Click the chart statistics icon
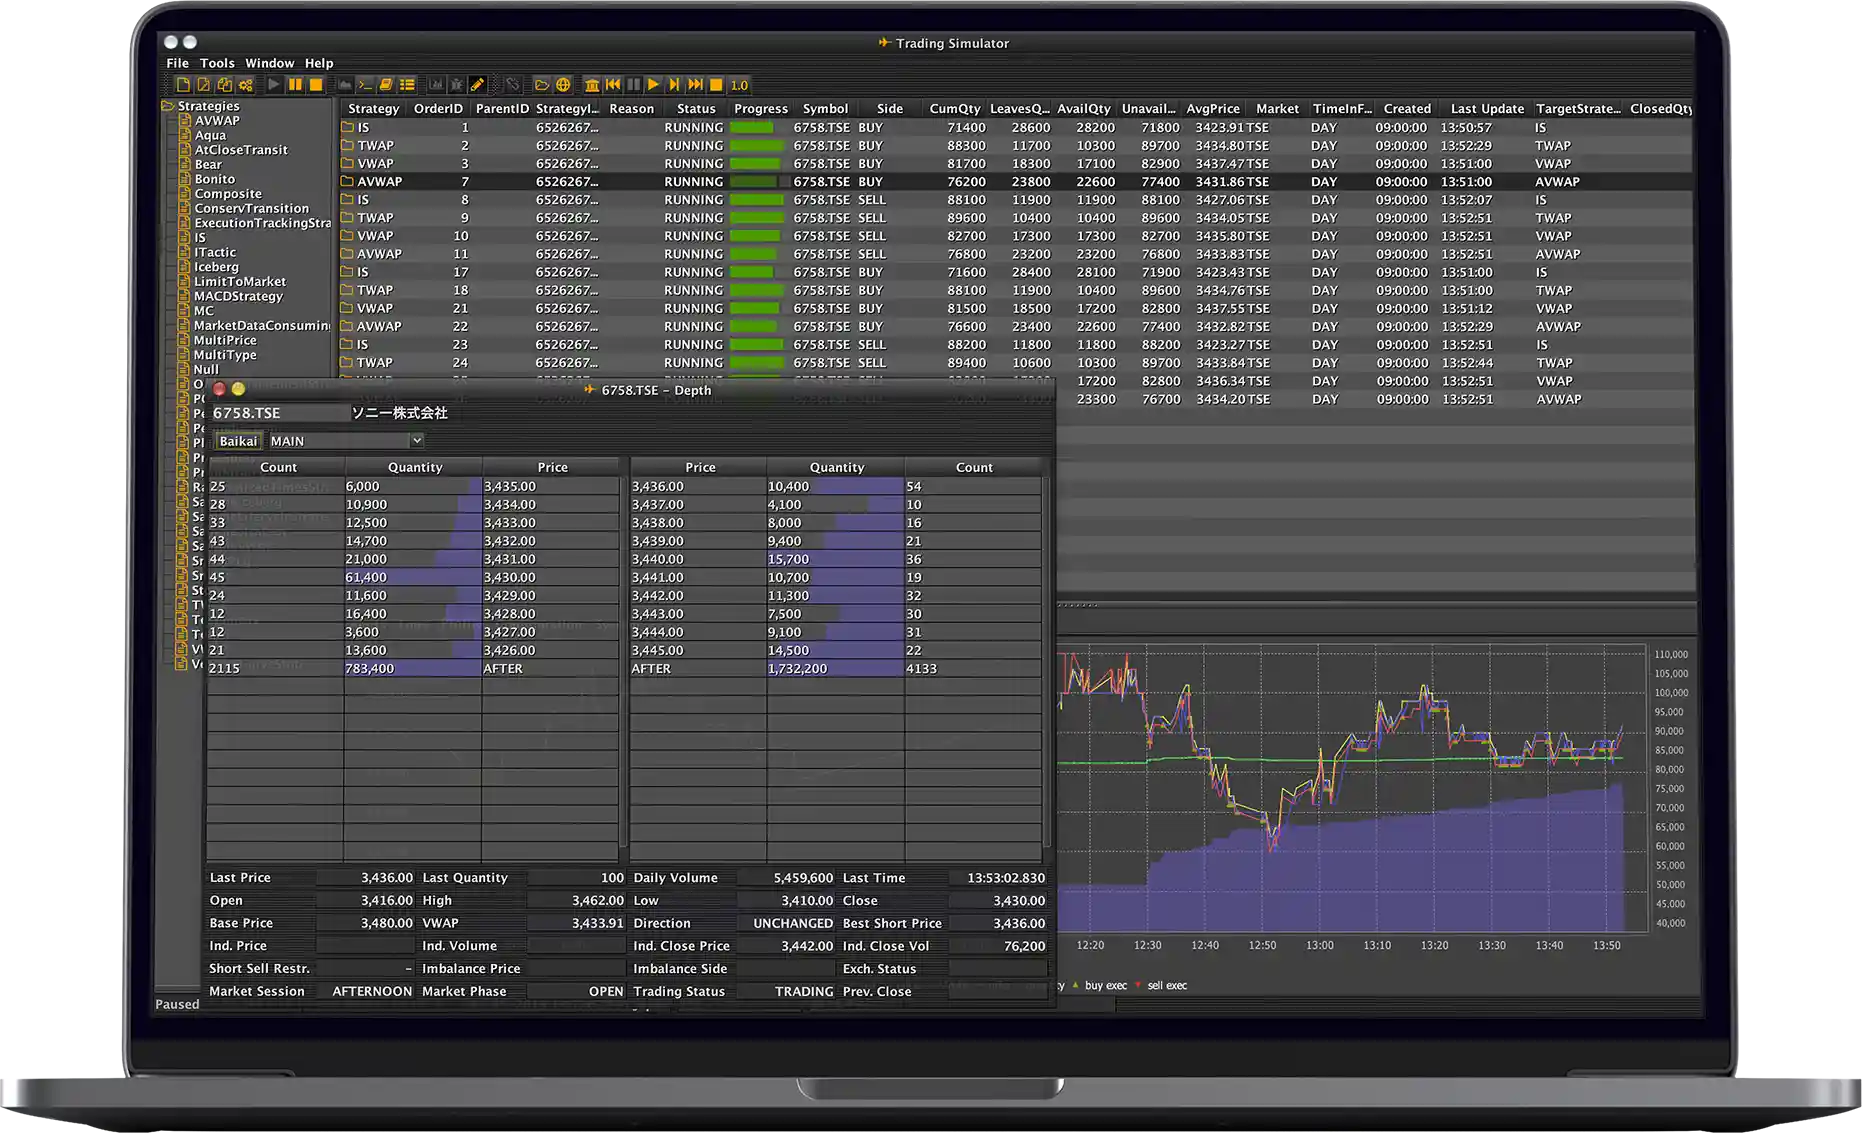The width and height of the screenshot is (1862, 1133). 435,84
